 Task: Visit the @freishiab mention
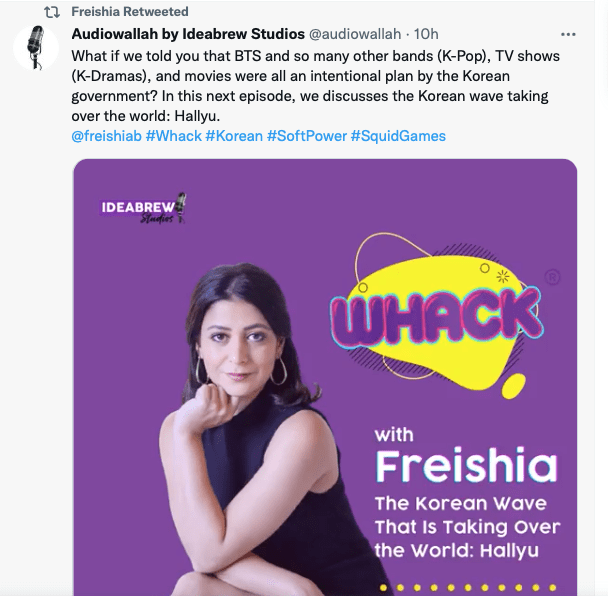click(x=105, y=135)
